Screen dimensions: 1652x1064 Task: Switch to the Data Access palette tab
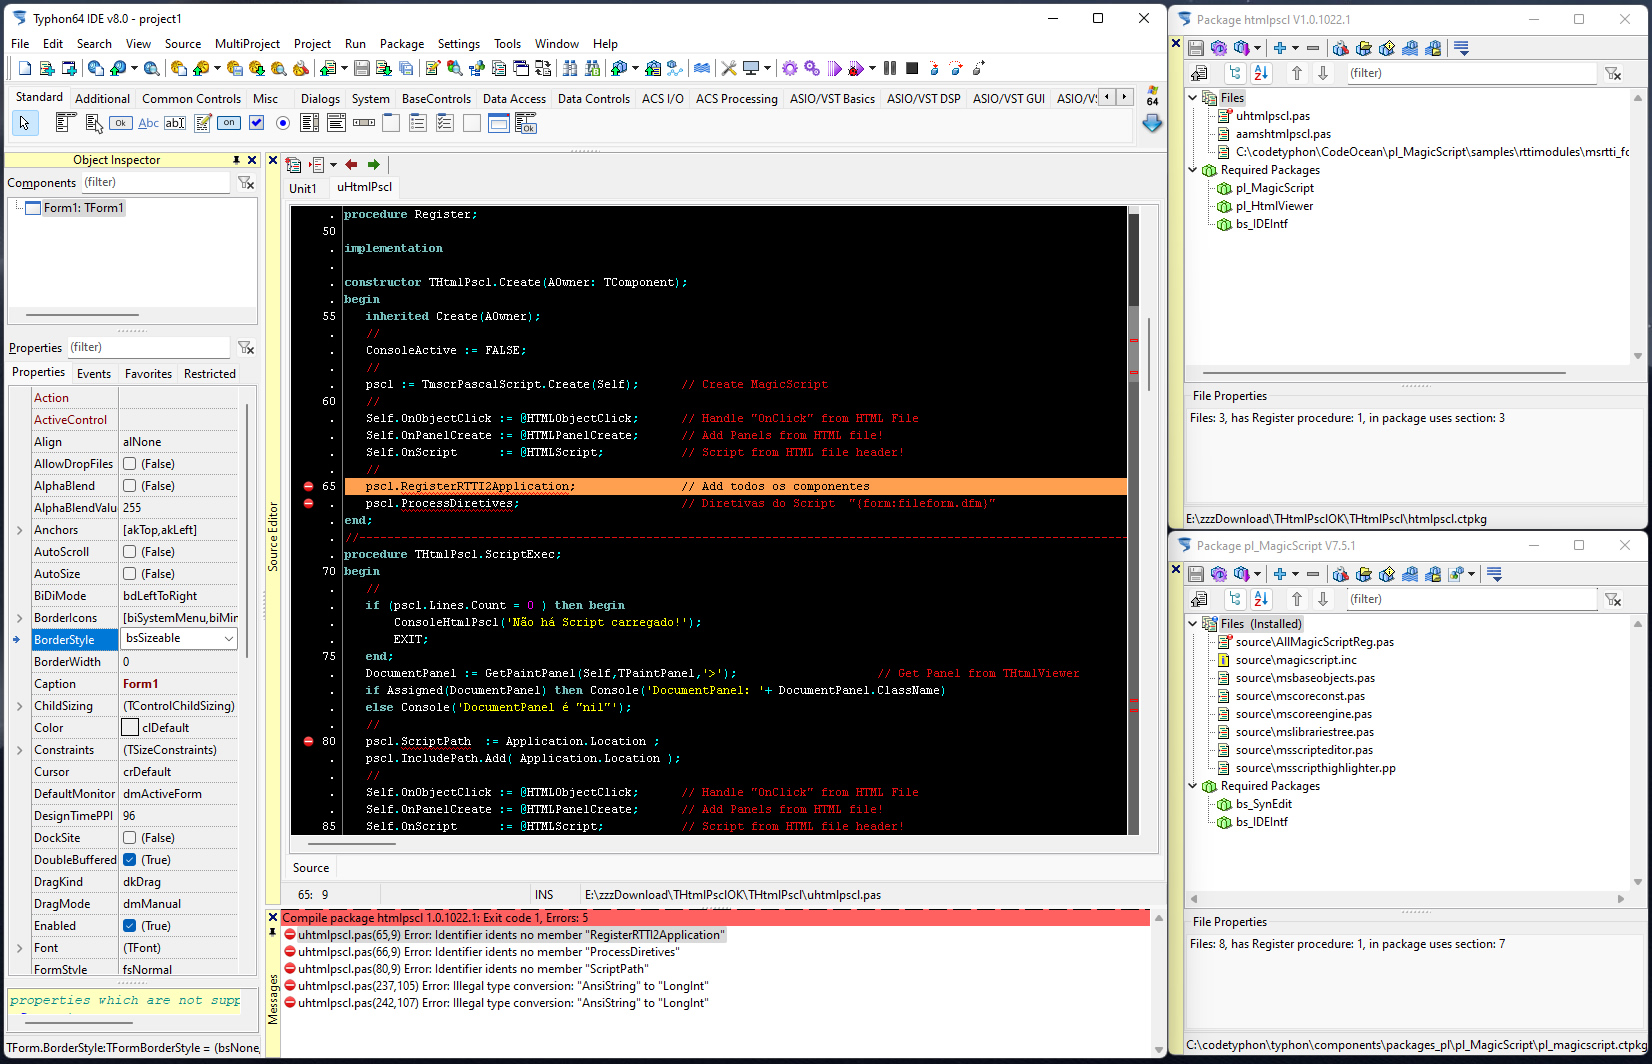tap(514, 98)
